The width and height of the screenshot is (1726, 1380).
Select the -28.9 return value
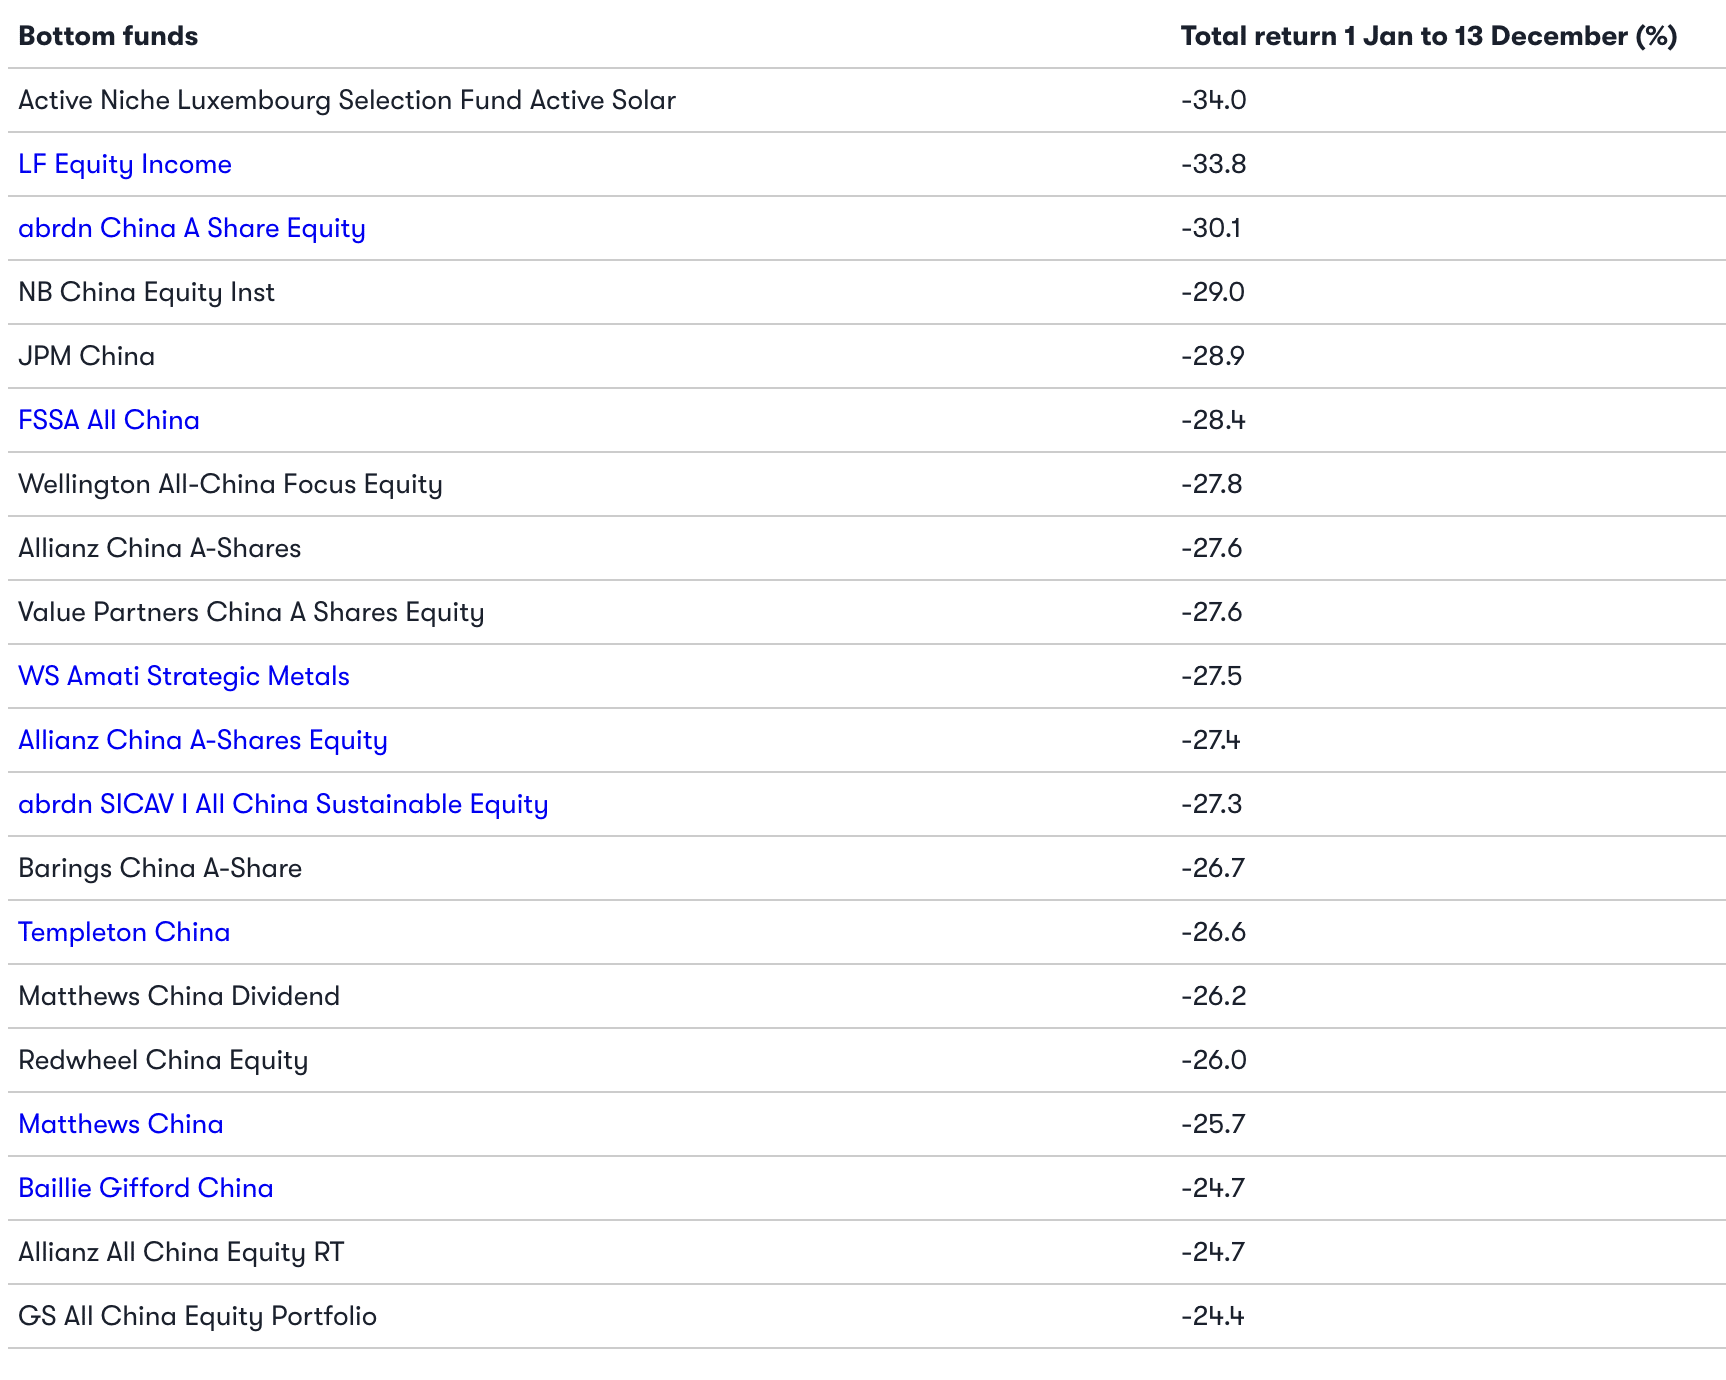[1213, 356]
